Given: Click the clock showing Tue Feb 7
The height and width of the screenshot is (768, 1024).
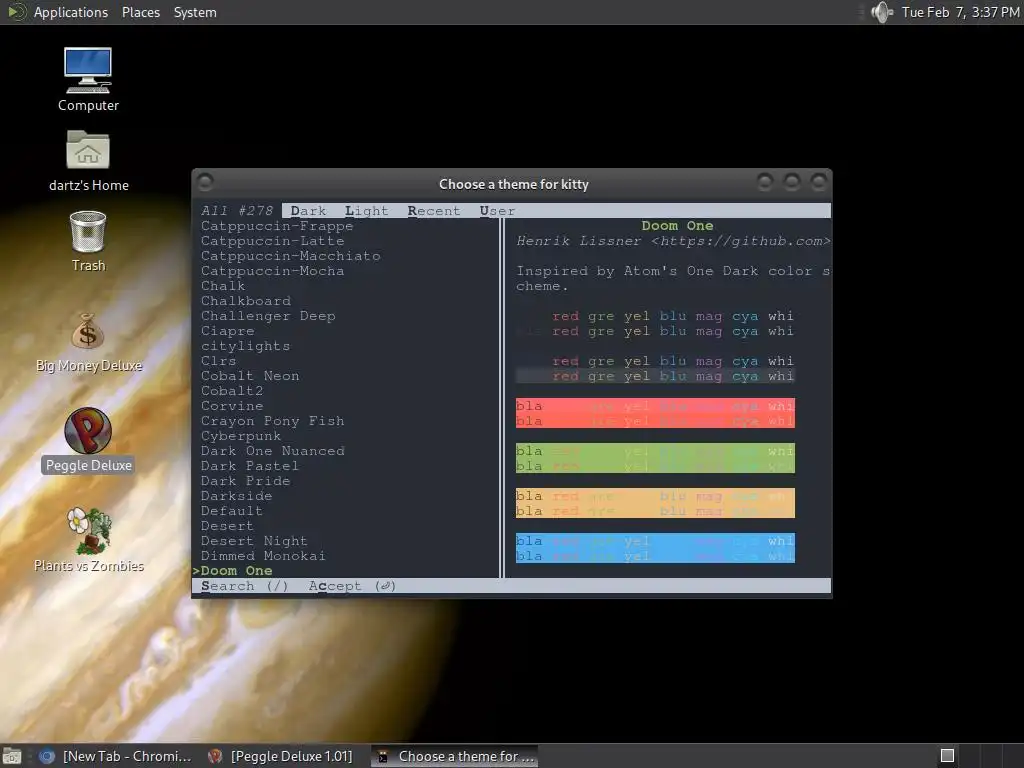Looking at the screenshot, I should [960, 12].
